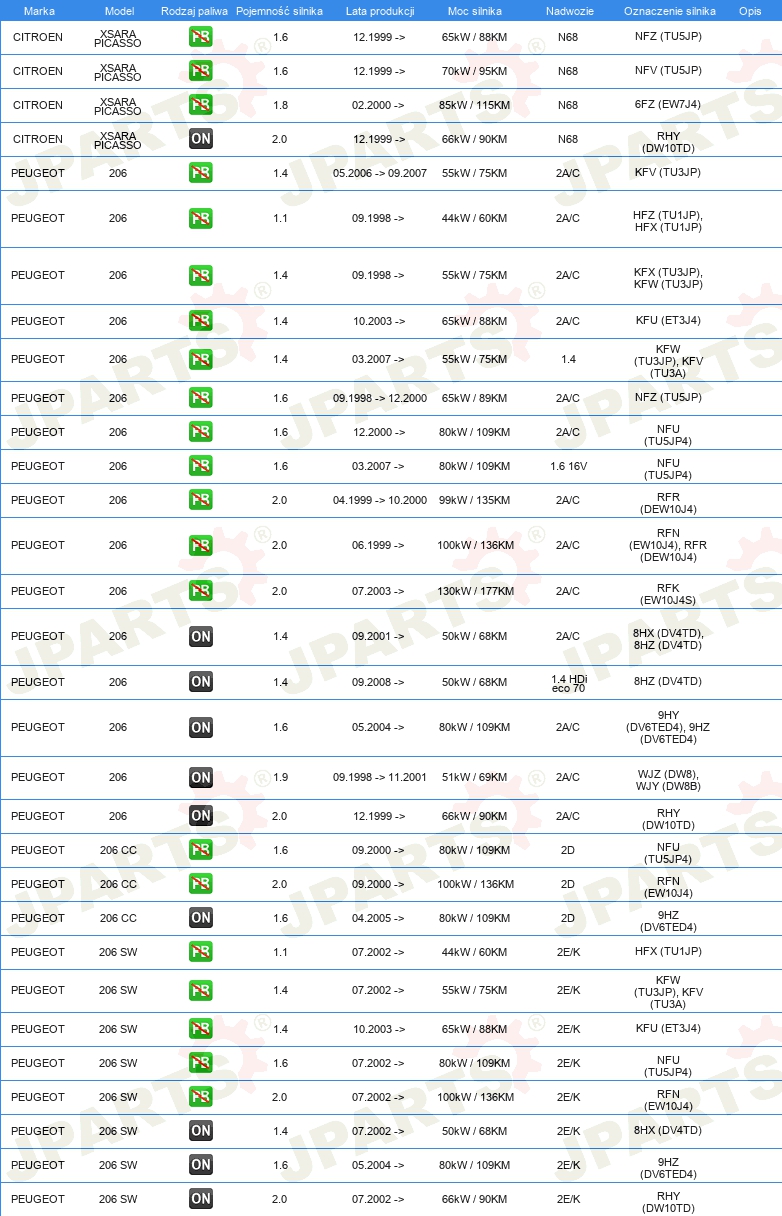Screen dimensions: 782x1216
Task: Select the 1.6 16V body cell
Action: click(x=568, y=466)
